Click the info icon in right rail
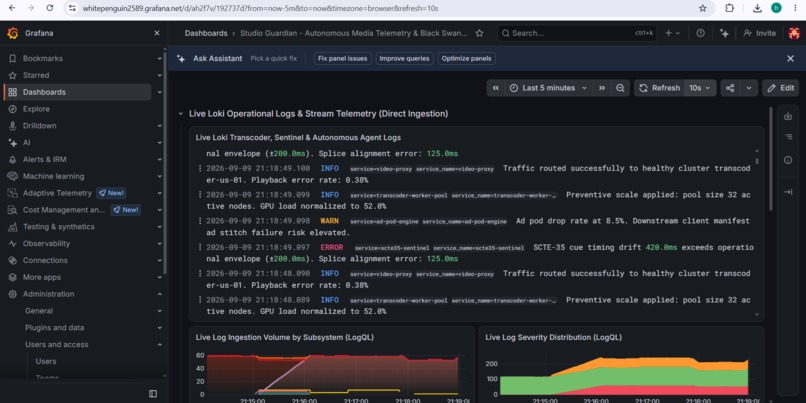The height and width of the screenshot is (403, 806). click(x=787, y=160)
